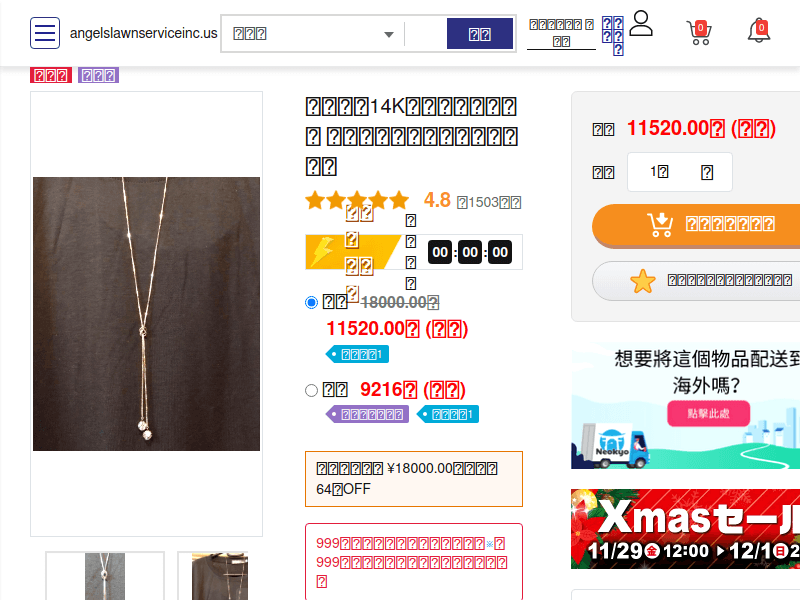Click the user account icon

(641, 24)
